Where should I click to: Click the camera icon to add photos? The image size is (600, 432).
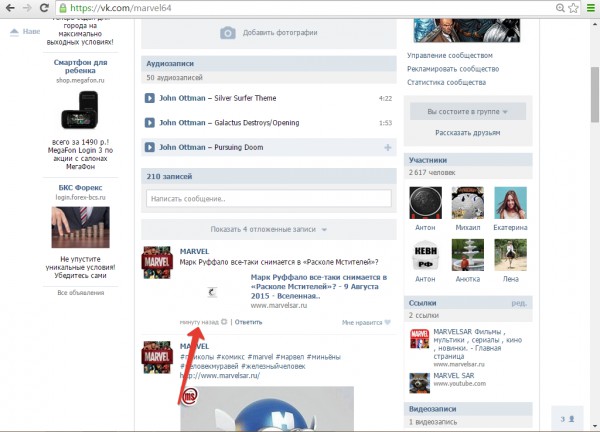click(x=228, y=33)
